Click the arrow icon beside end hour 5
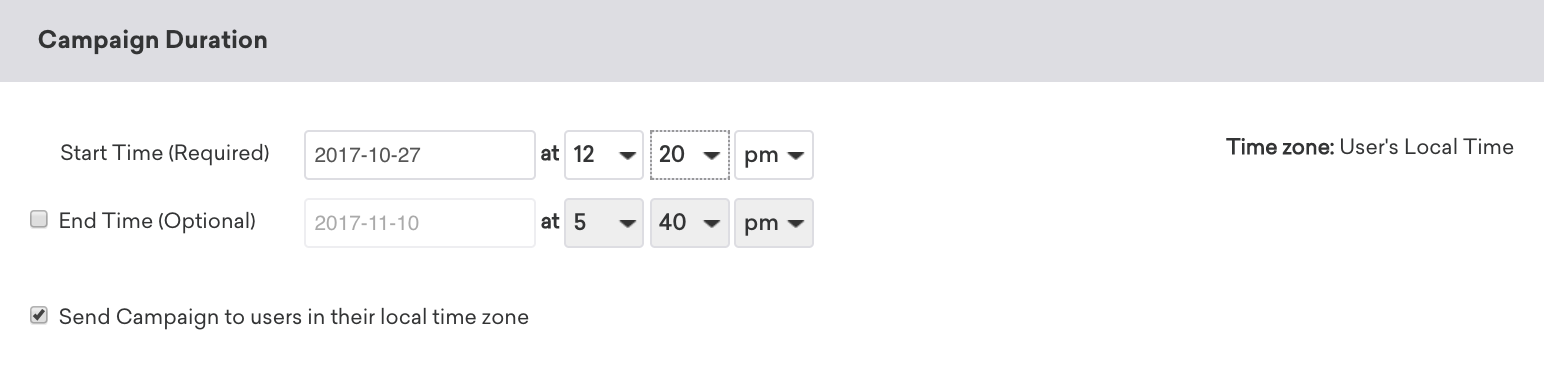Screen dimensions: 1544x370 (627, 223)
